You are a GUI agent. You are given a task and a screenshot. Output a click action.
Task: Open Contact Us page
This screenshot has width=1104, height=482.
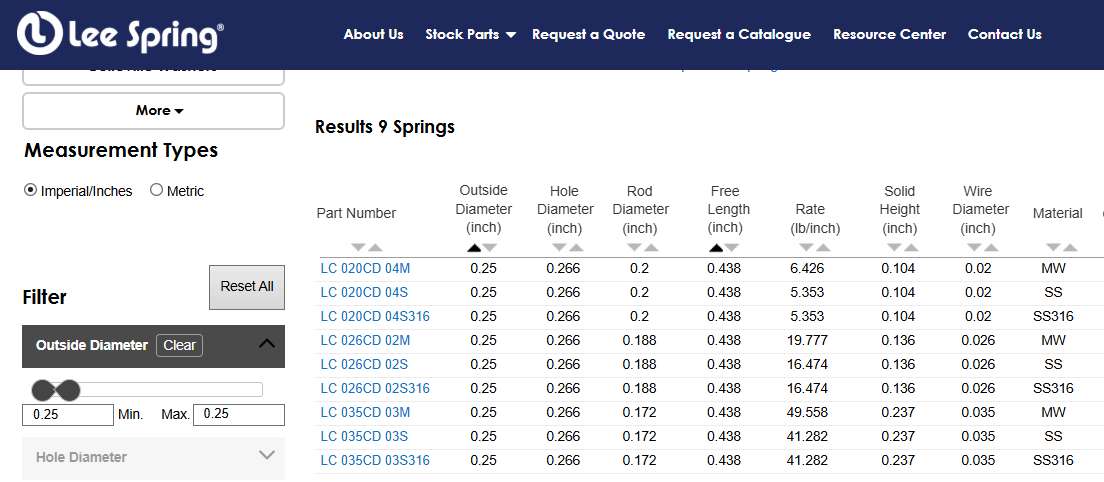pos(1005,34)
